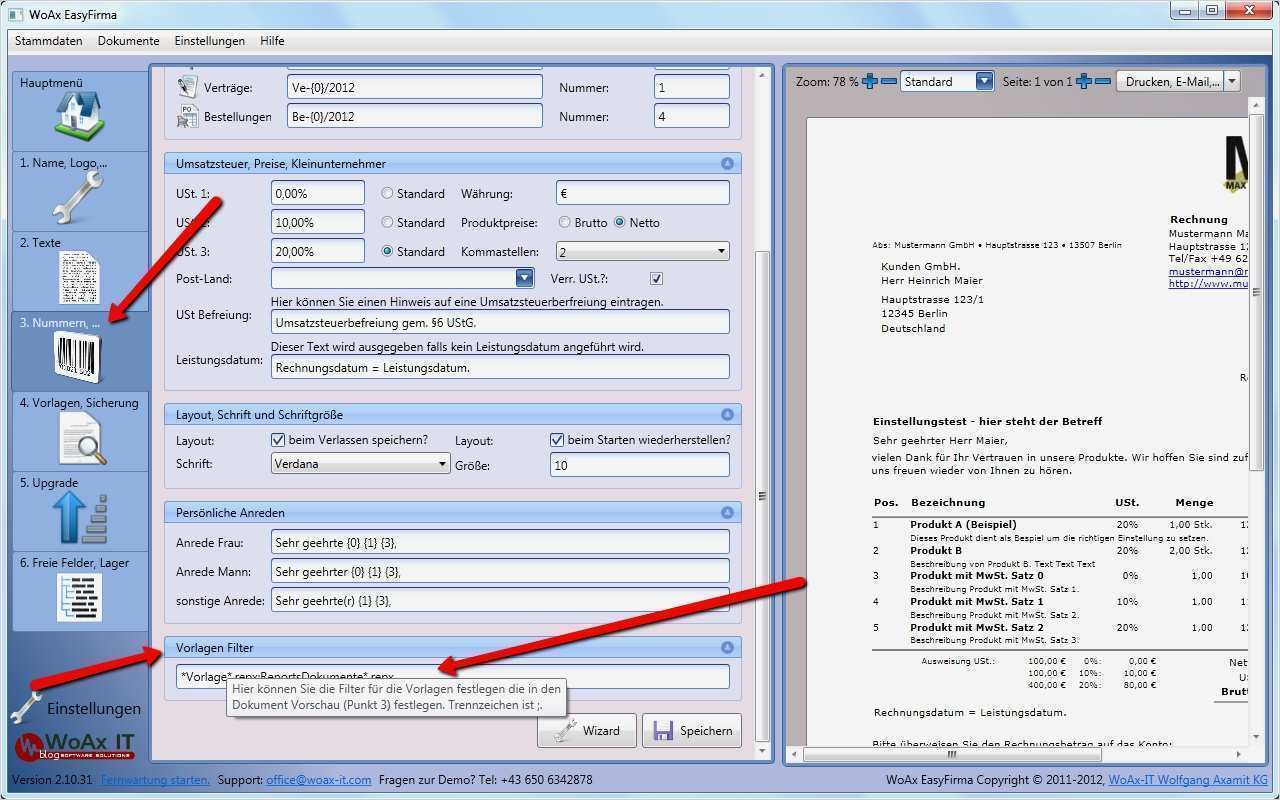Click the Bestellungen purchase order icon
The width and height of the screenshot is (1280, 800).
188,116
